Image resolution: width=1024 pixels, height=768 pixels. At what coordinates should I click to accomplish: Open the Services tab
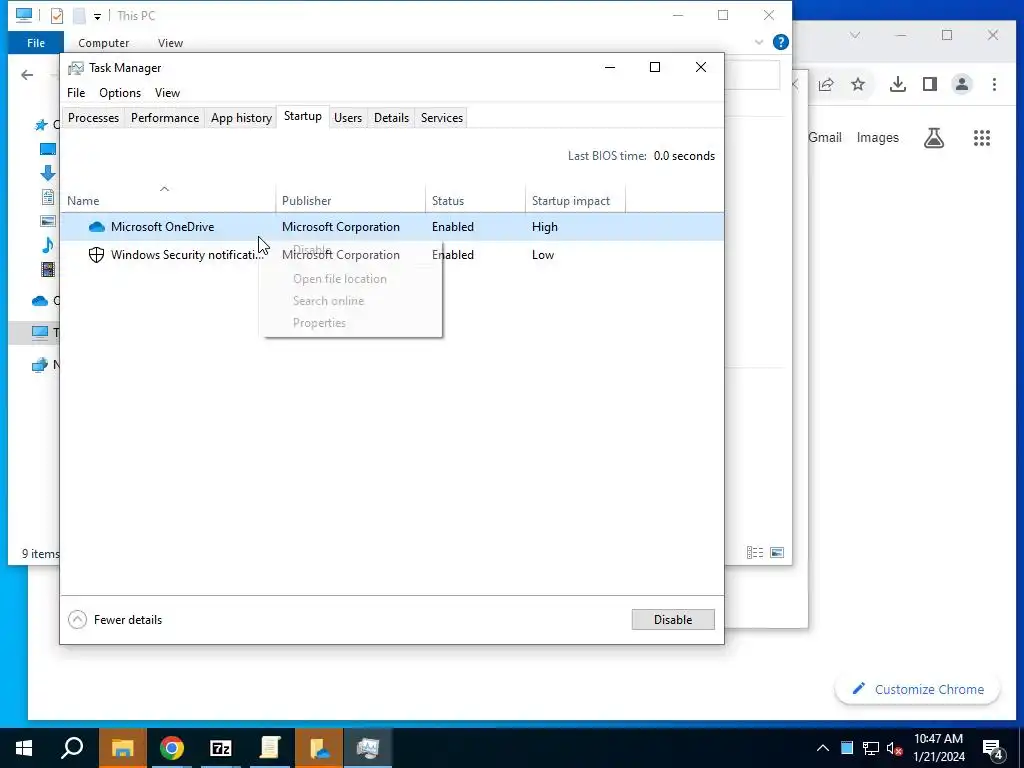coord(441,118)
